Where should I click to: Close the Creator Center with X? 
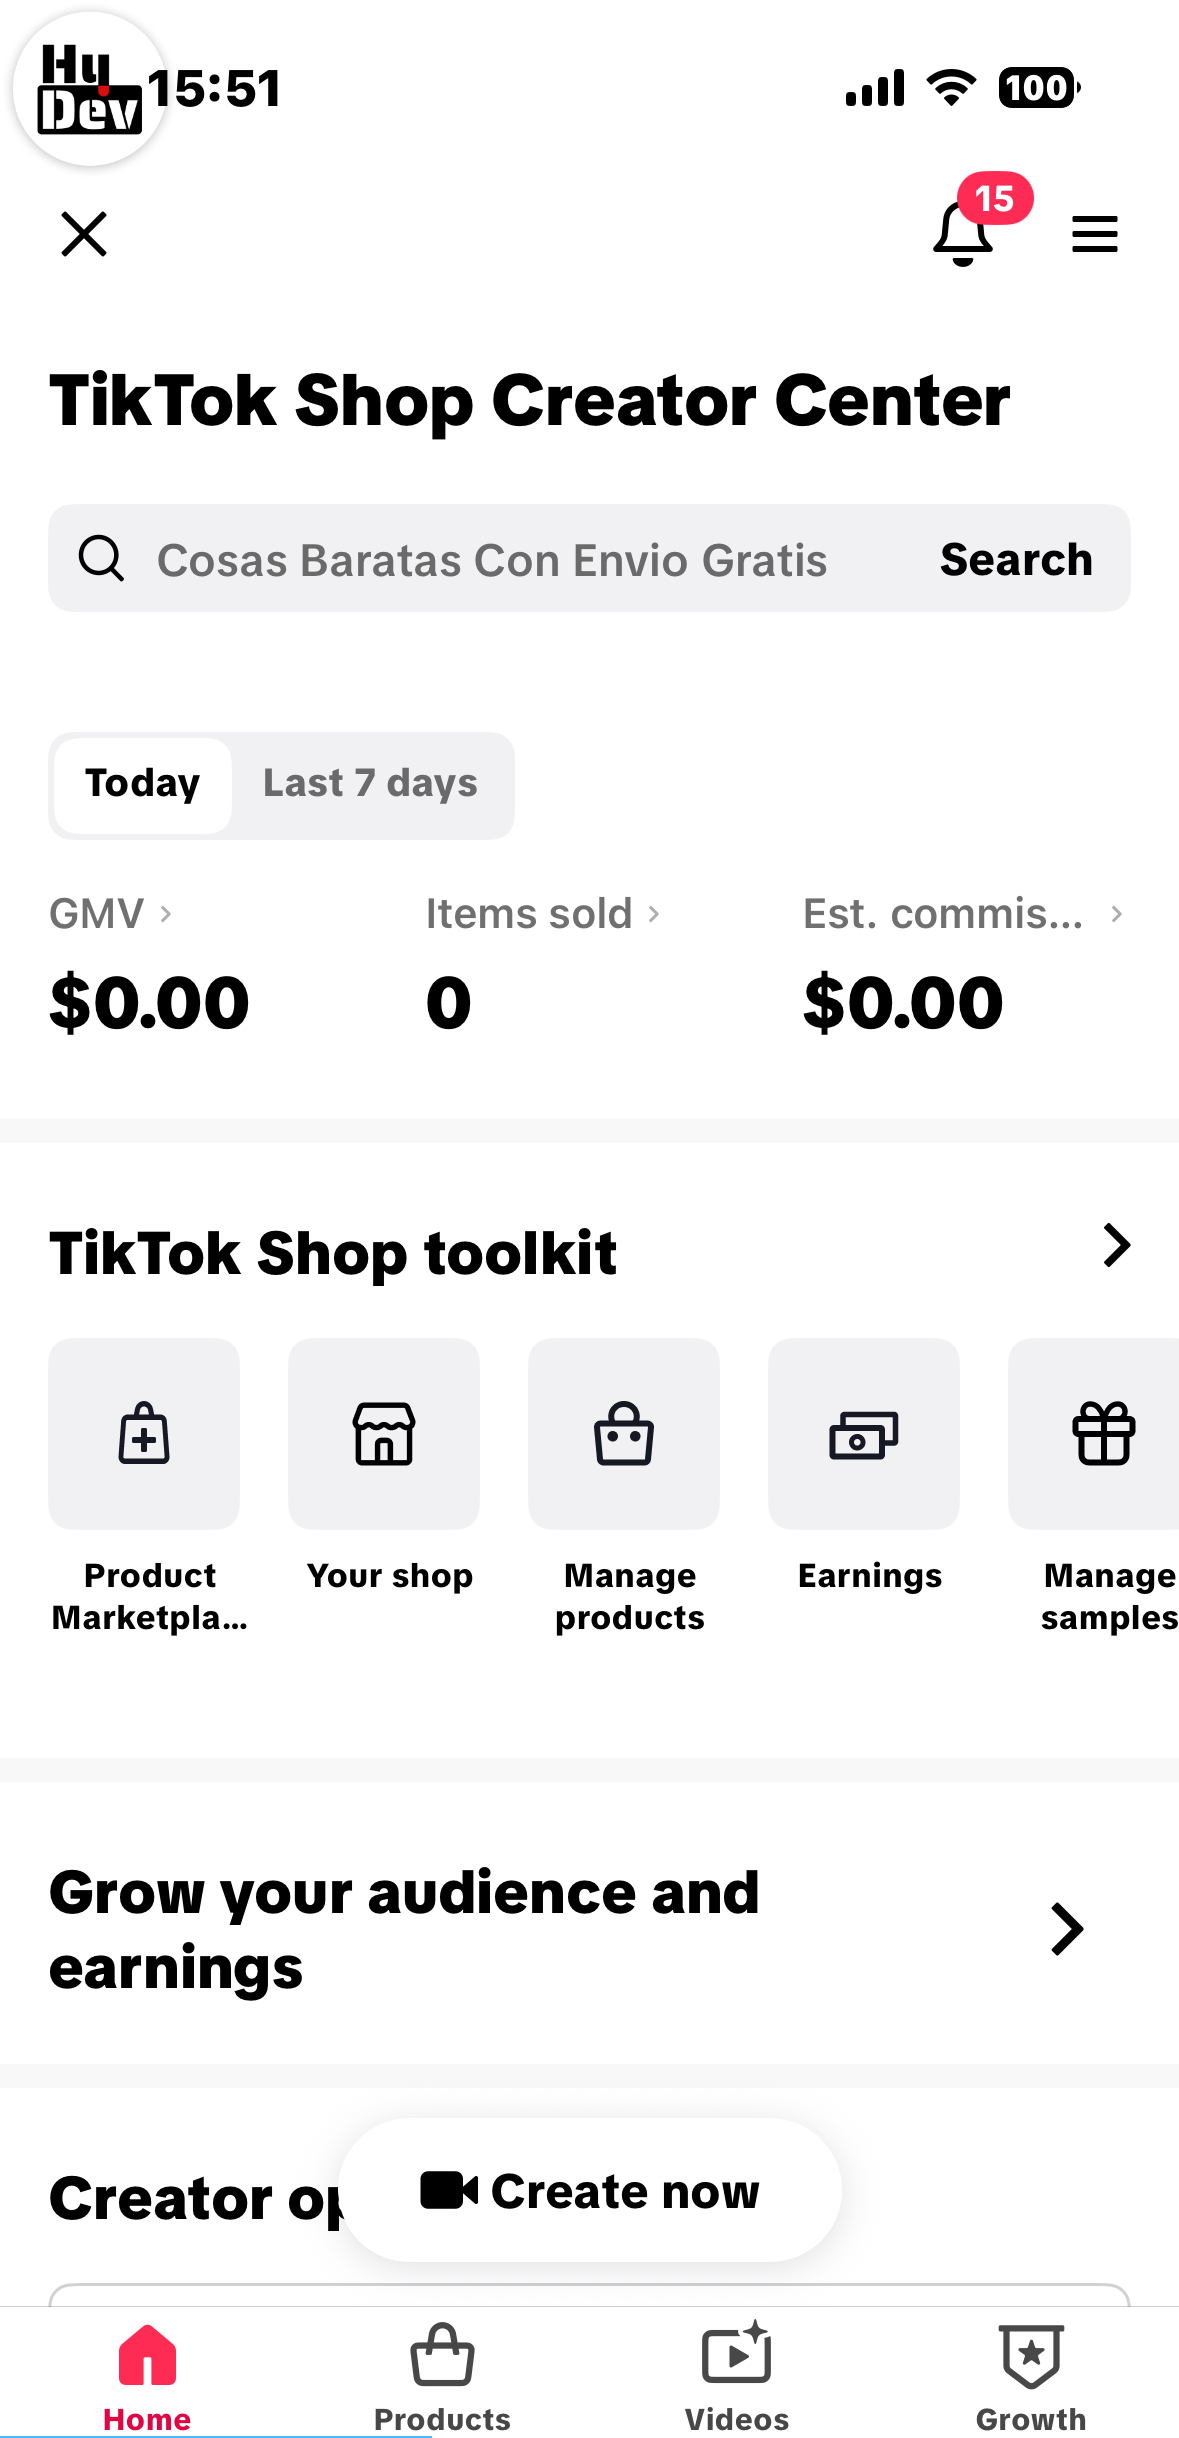point(84,234)
